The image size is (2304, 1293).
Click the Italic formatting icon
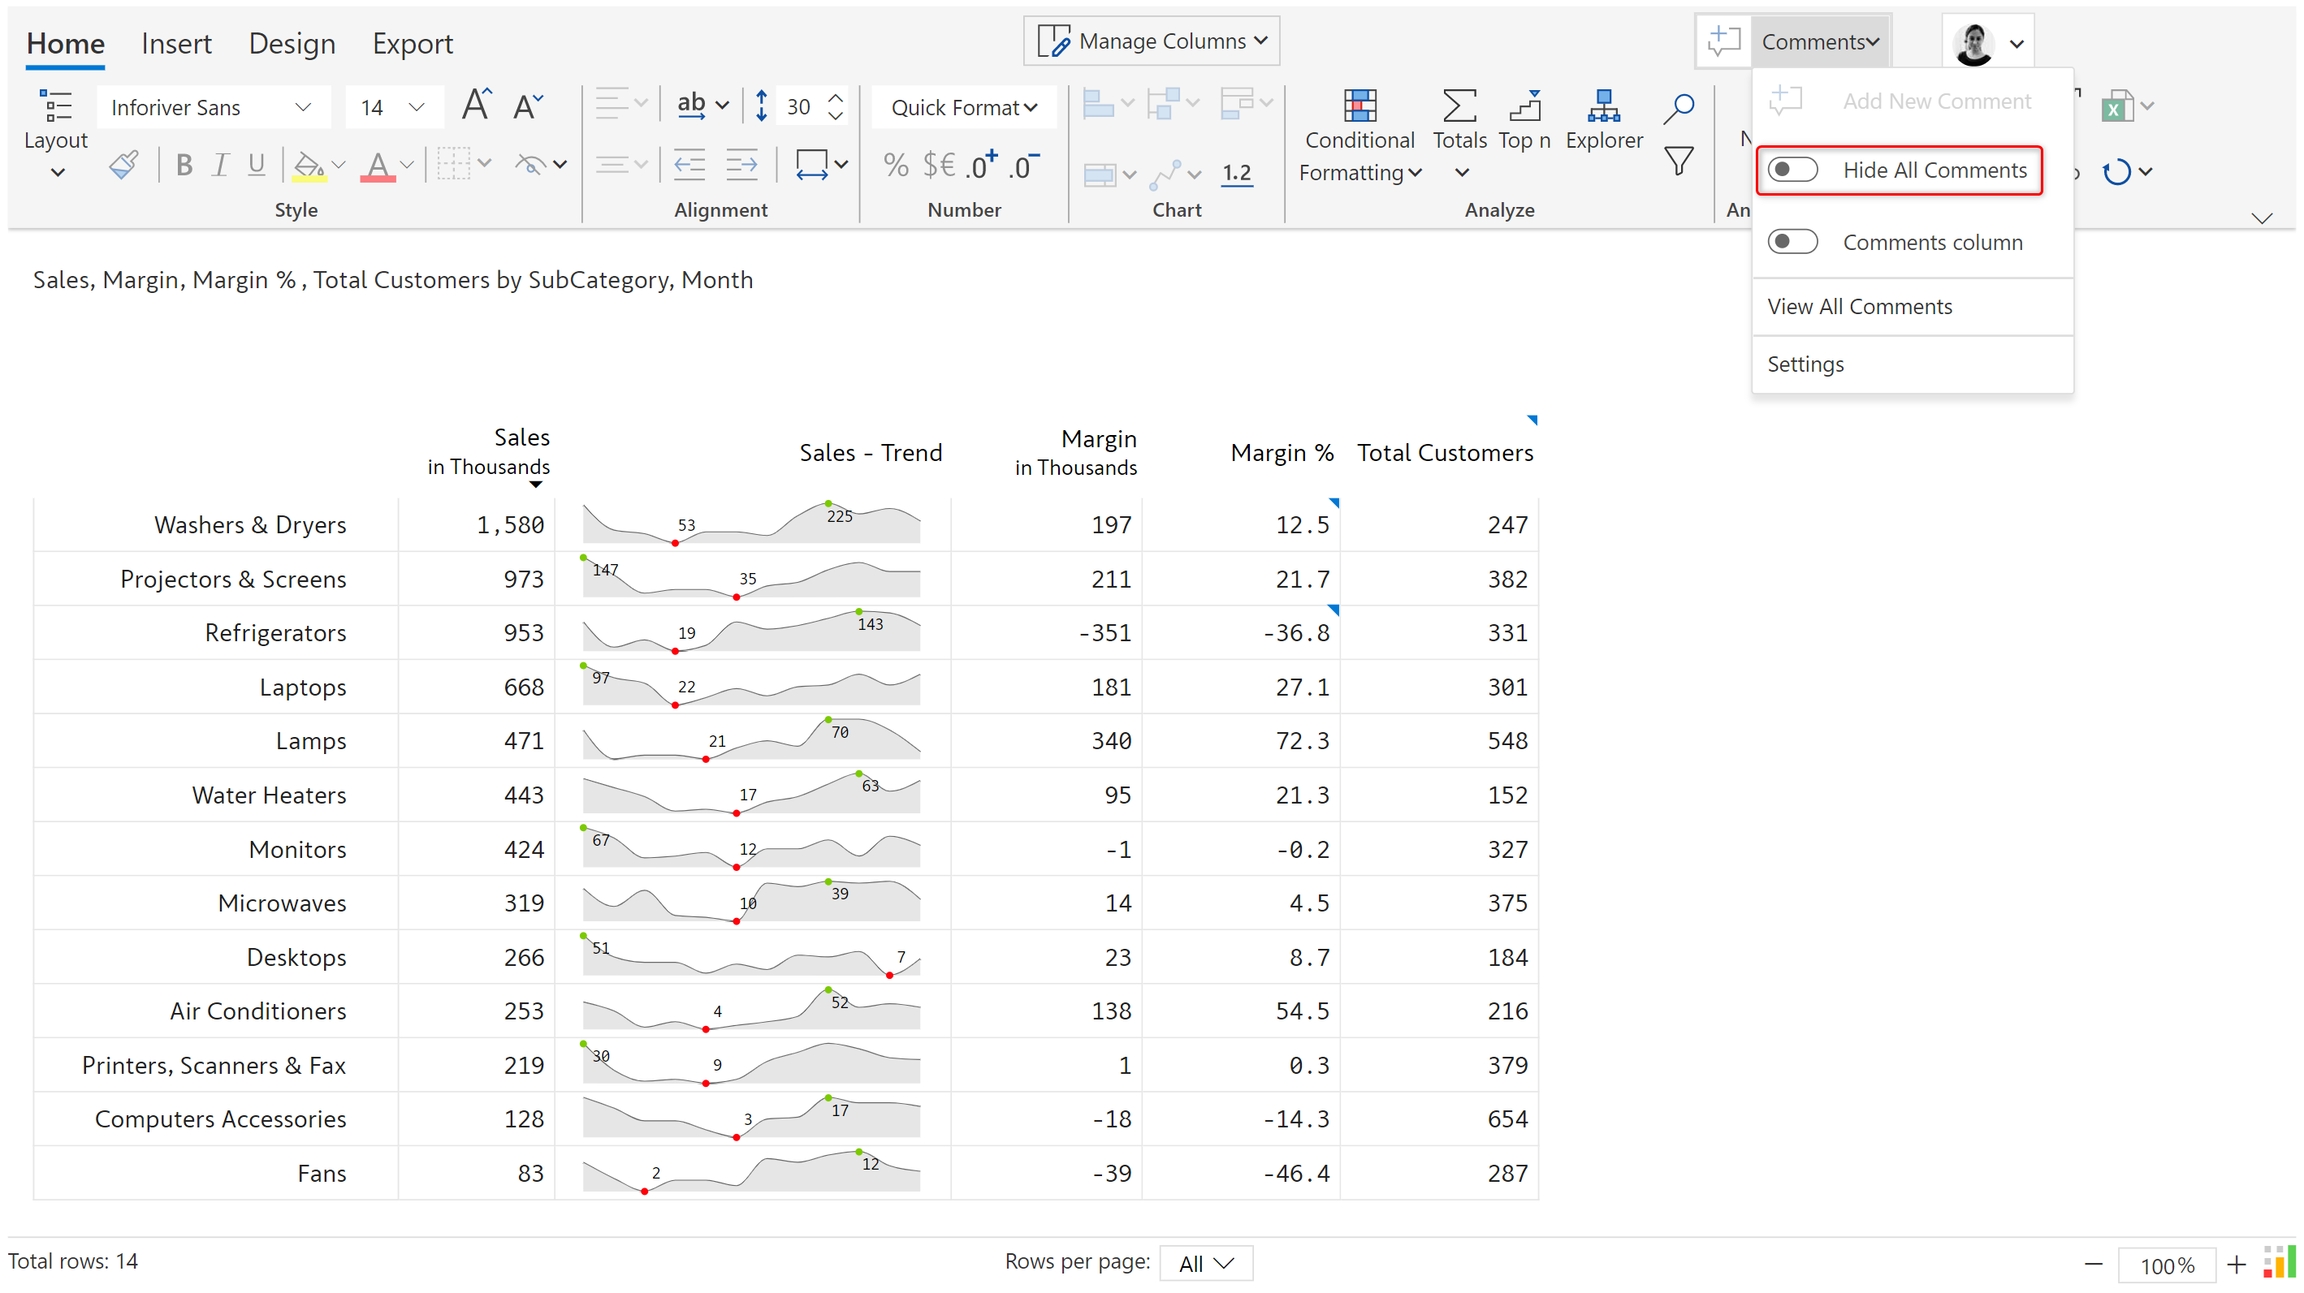pyautogui.click(x=220, y=165)
